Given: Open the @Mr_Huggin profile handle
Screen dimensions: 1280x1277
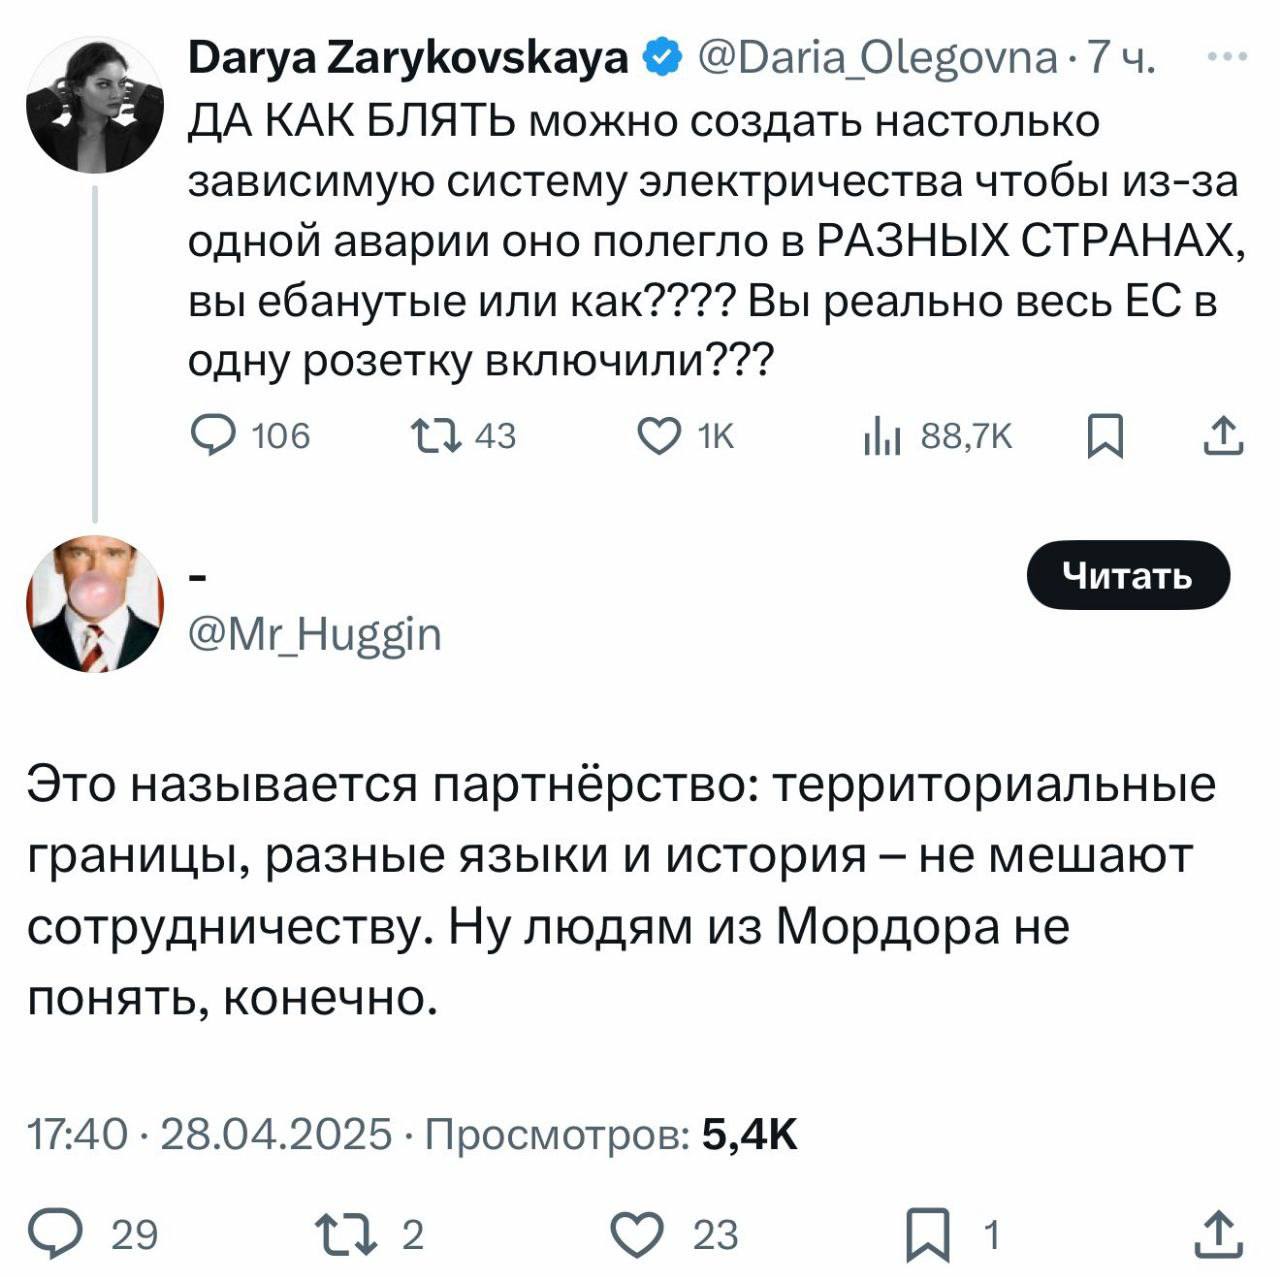Looking at the screenshot, I should [x=315, y=634].
